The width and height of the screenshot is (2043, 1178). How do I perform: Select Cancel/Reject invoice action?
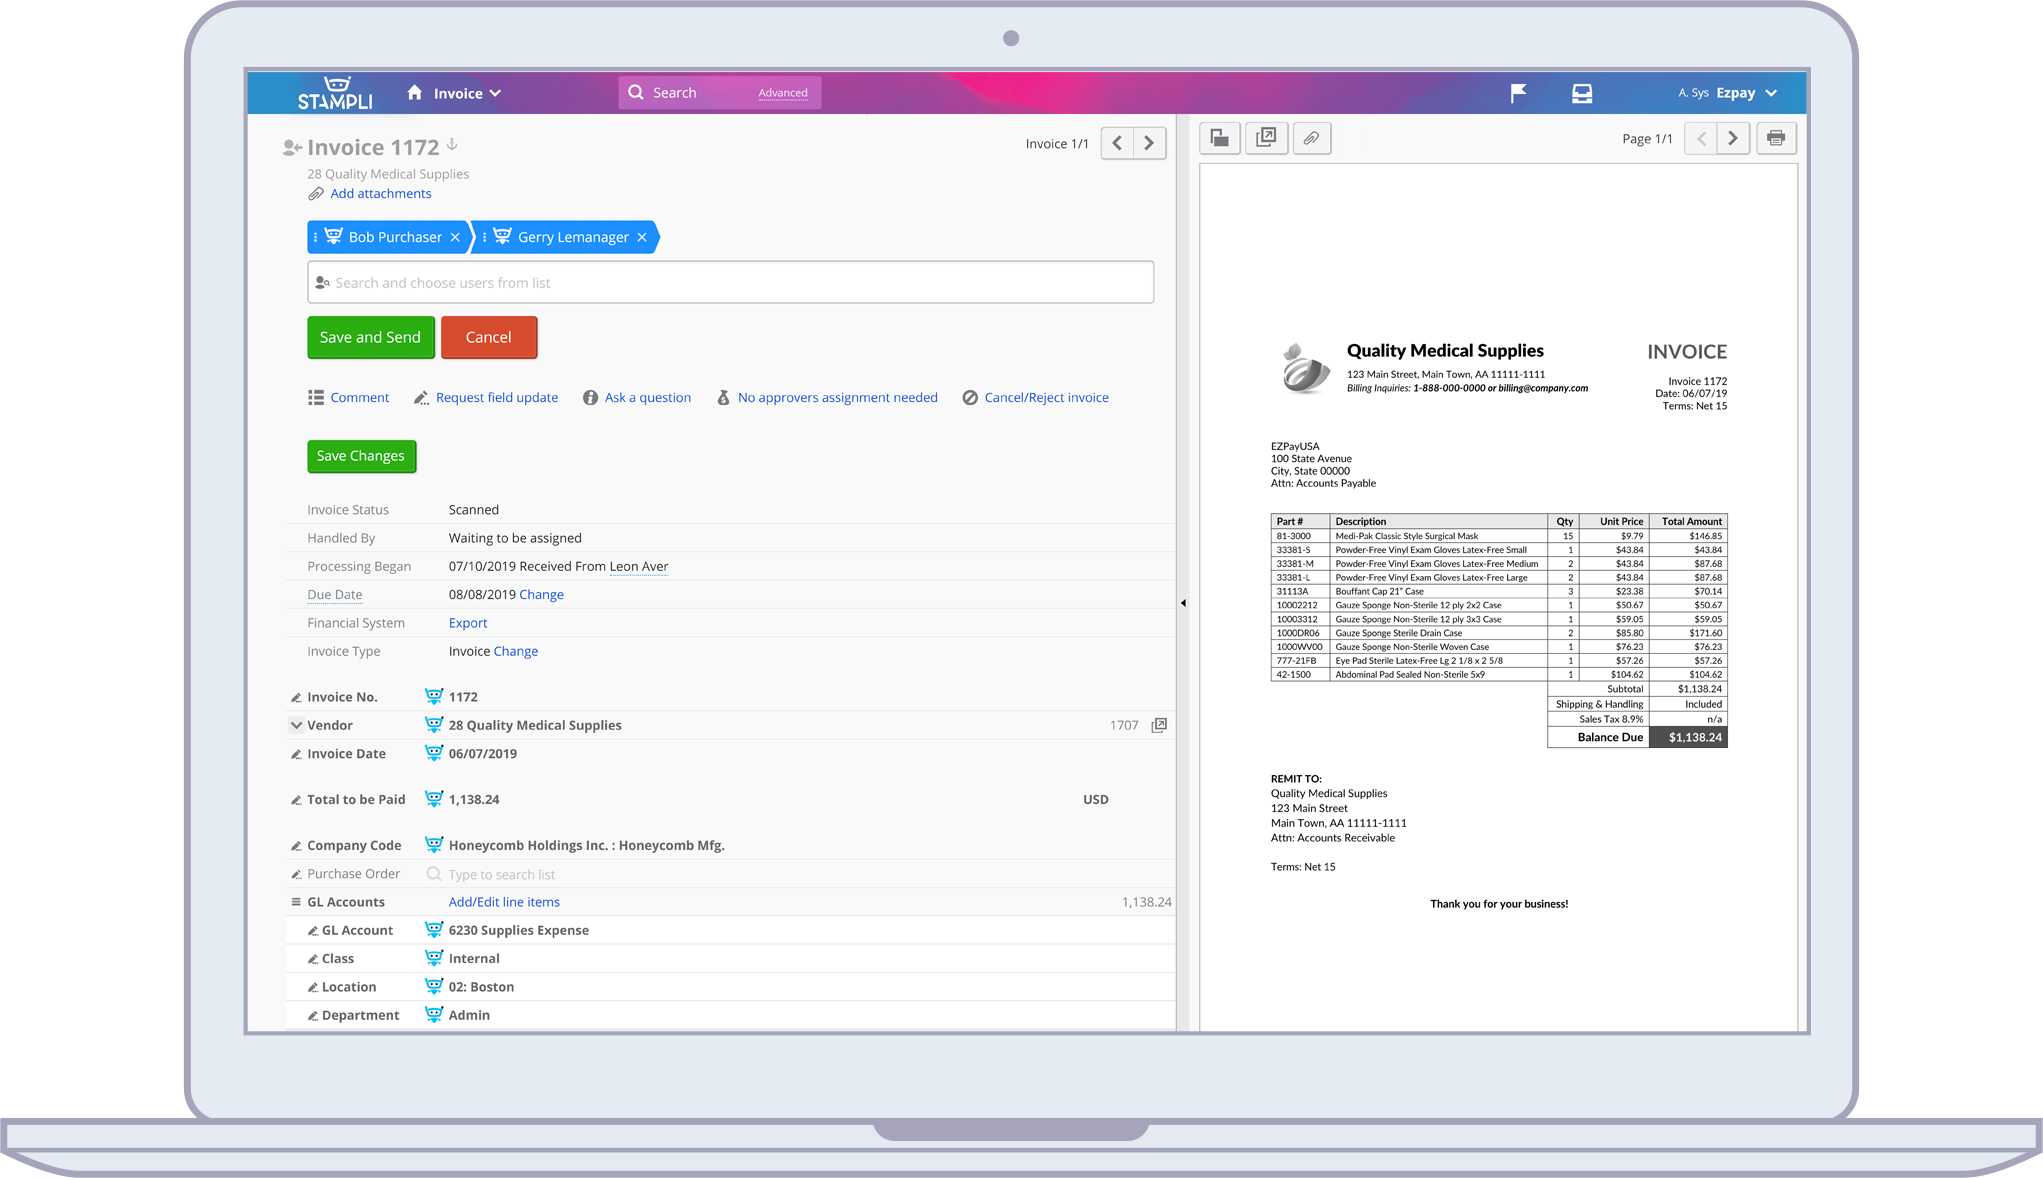[1046, 397]
